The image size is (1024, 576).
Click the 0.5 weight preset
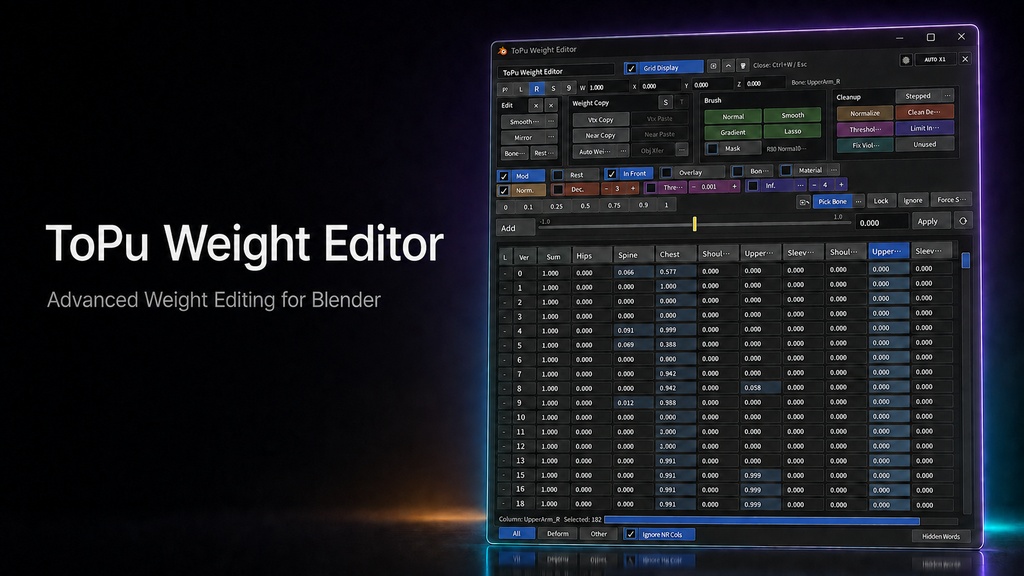(585, 206)
